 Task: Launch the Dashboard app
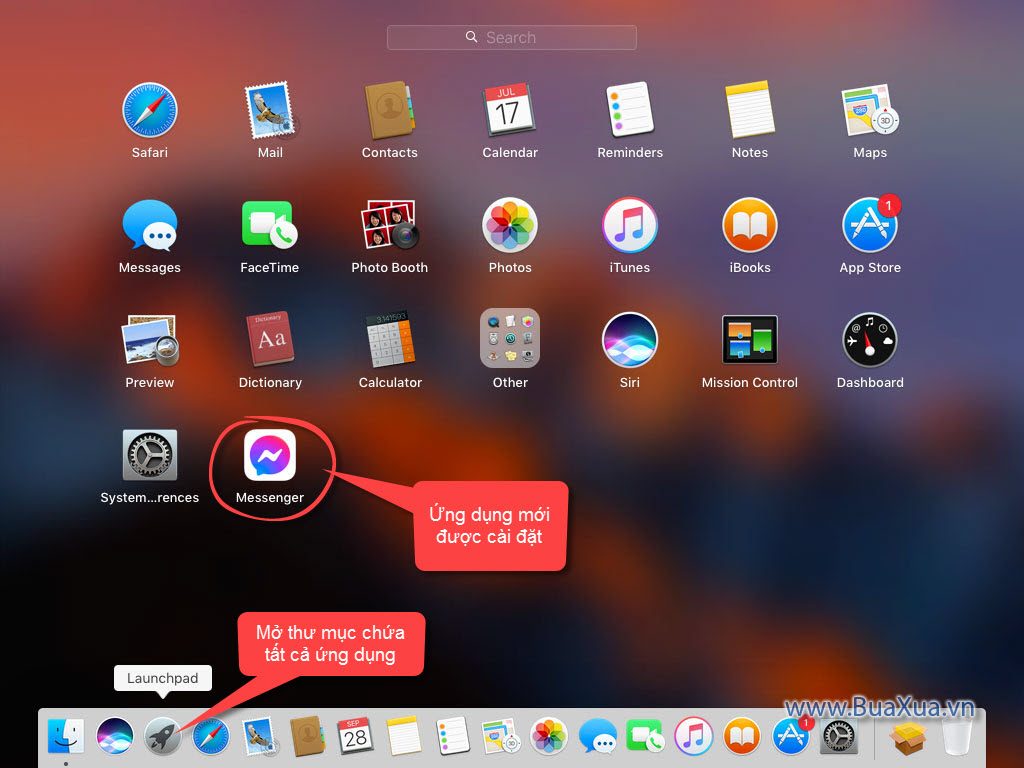click(870, 340)
